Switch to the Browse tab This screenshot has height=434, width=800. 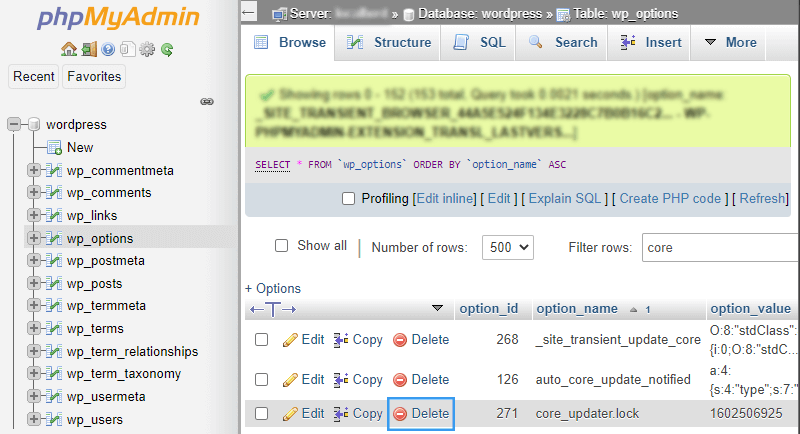point(289,42)
